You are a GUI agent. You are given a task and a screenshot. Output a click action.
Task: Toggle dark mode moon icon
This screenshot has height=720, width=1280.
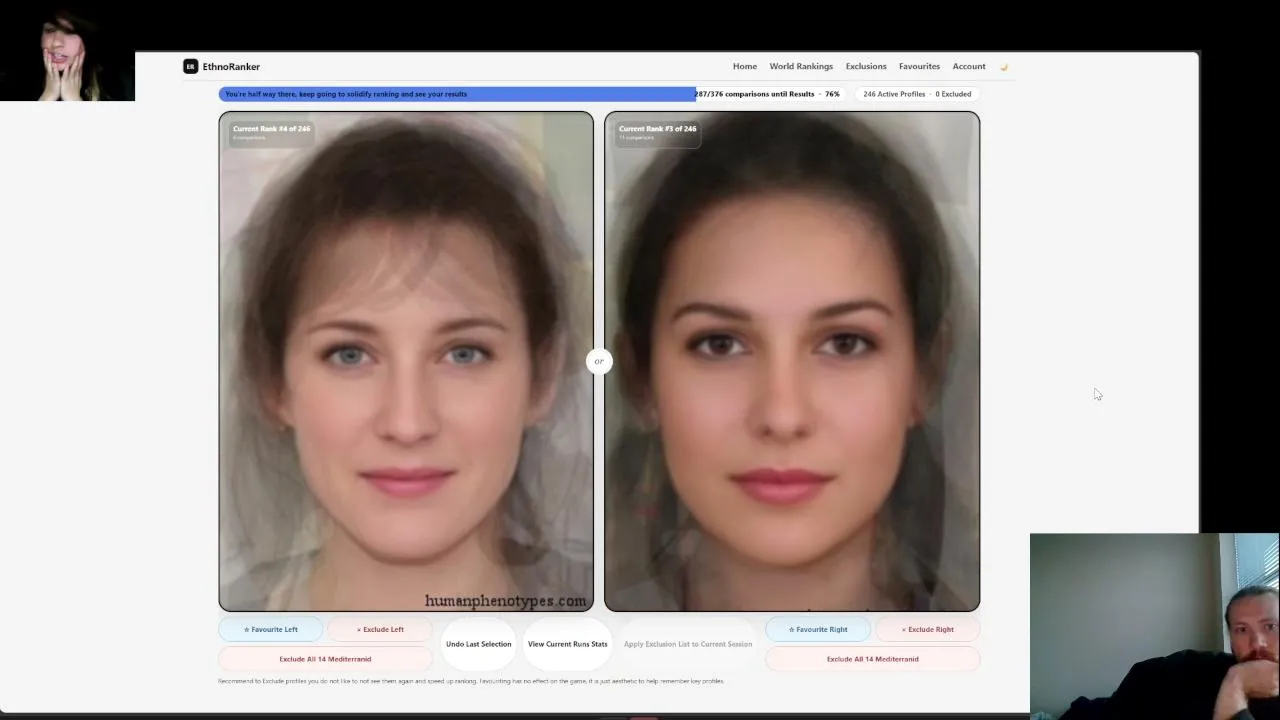tap(1004, 67)
